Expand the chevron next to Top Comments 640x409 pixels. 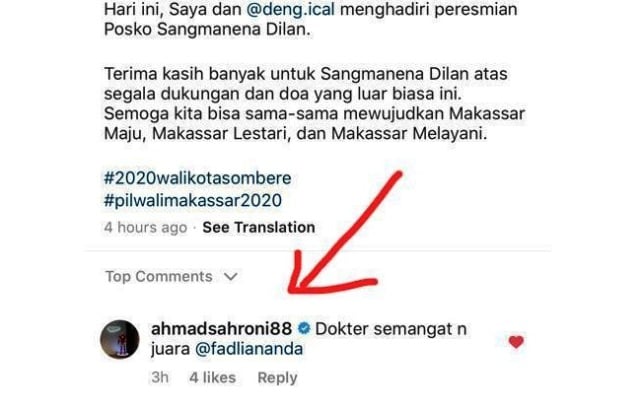coord(231,277)
